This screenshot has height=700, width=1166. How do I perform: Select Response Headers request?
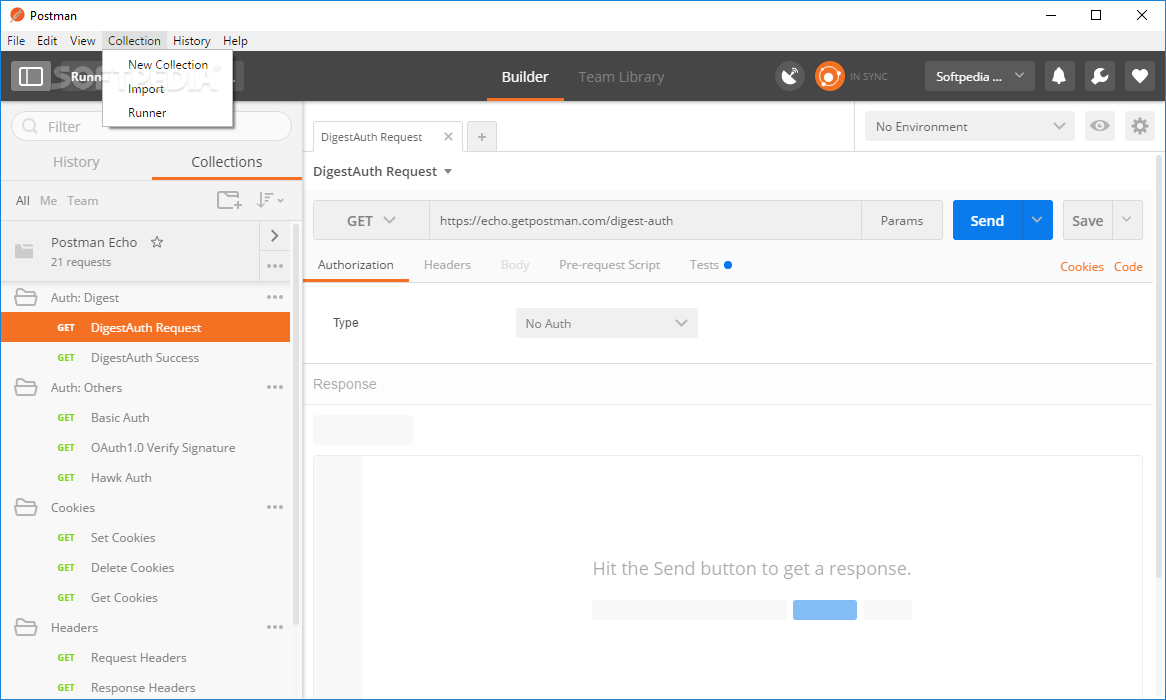(146, 687)
